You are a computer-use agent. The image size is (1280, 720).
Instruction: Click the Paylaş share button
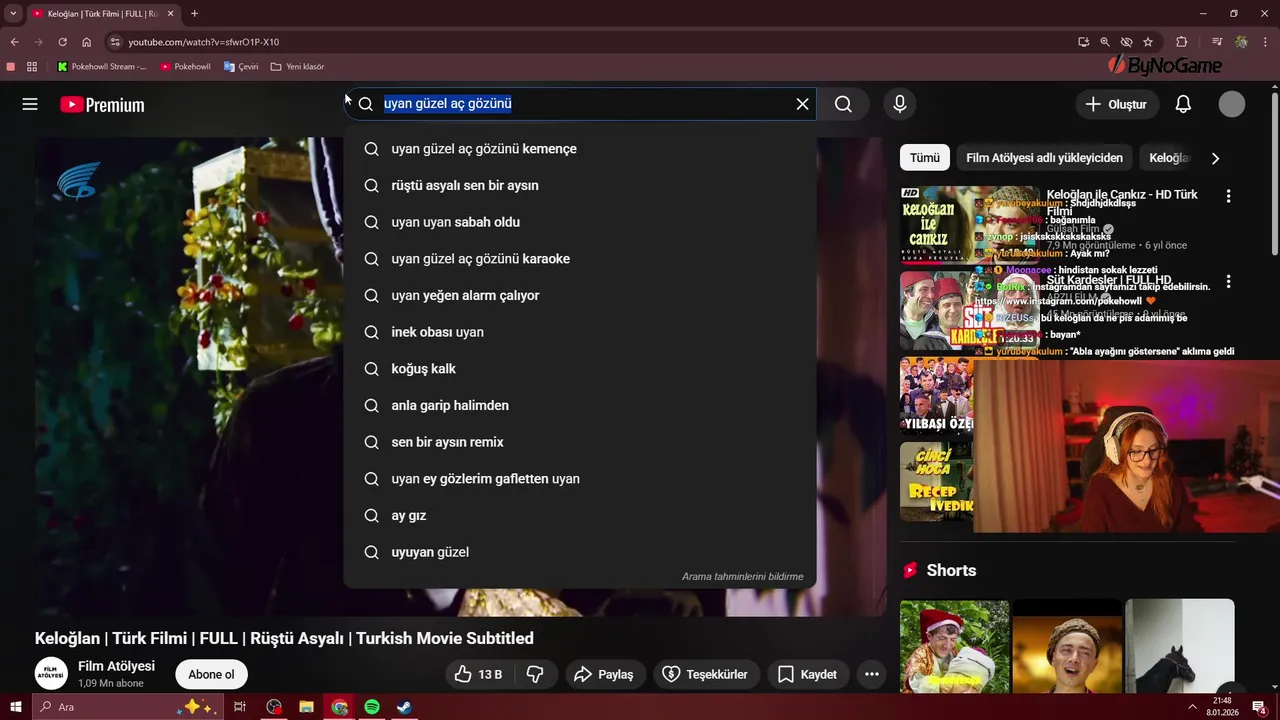click(x=605, y=675)
